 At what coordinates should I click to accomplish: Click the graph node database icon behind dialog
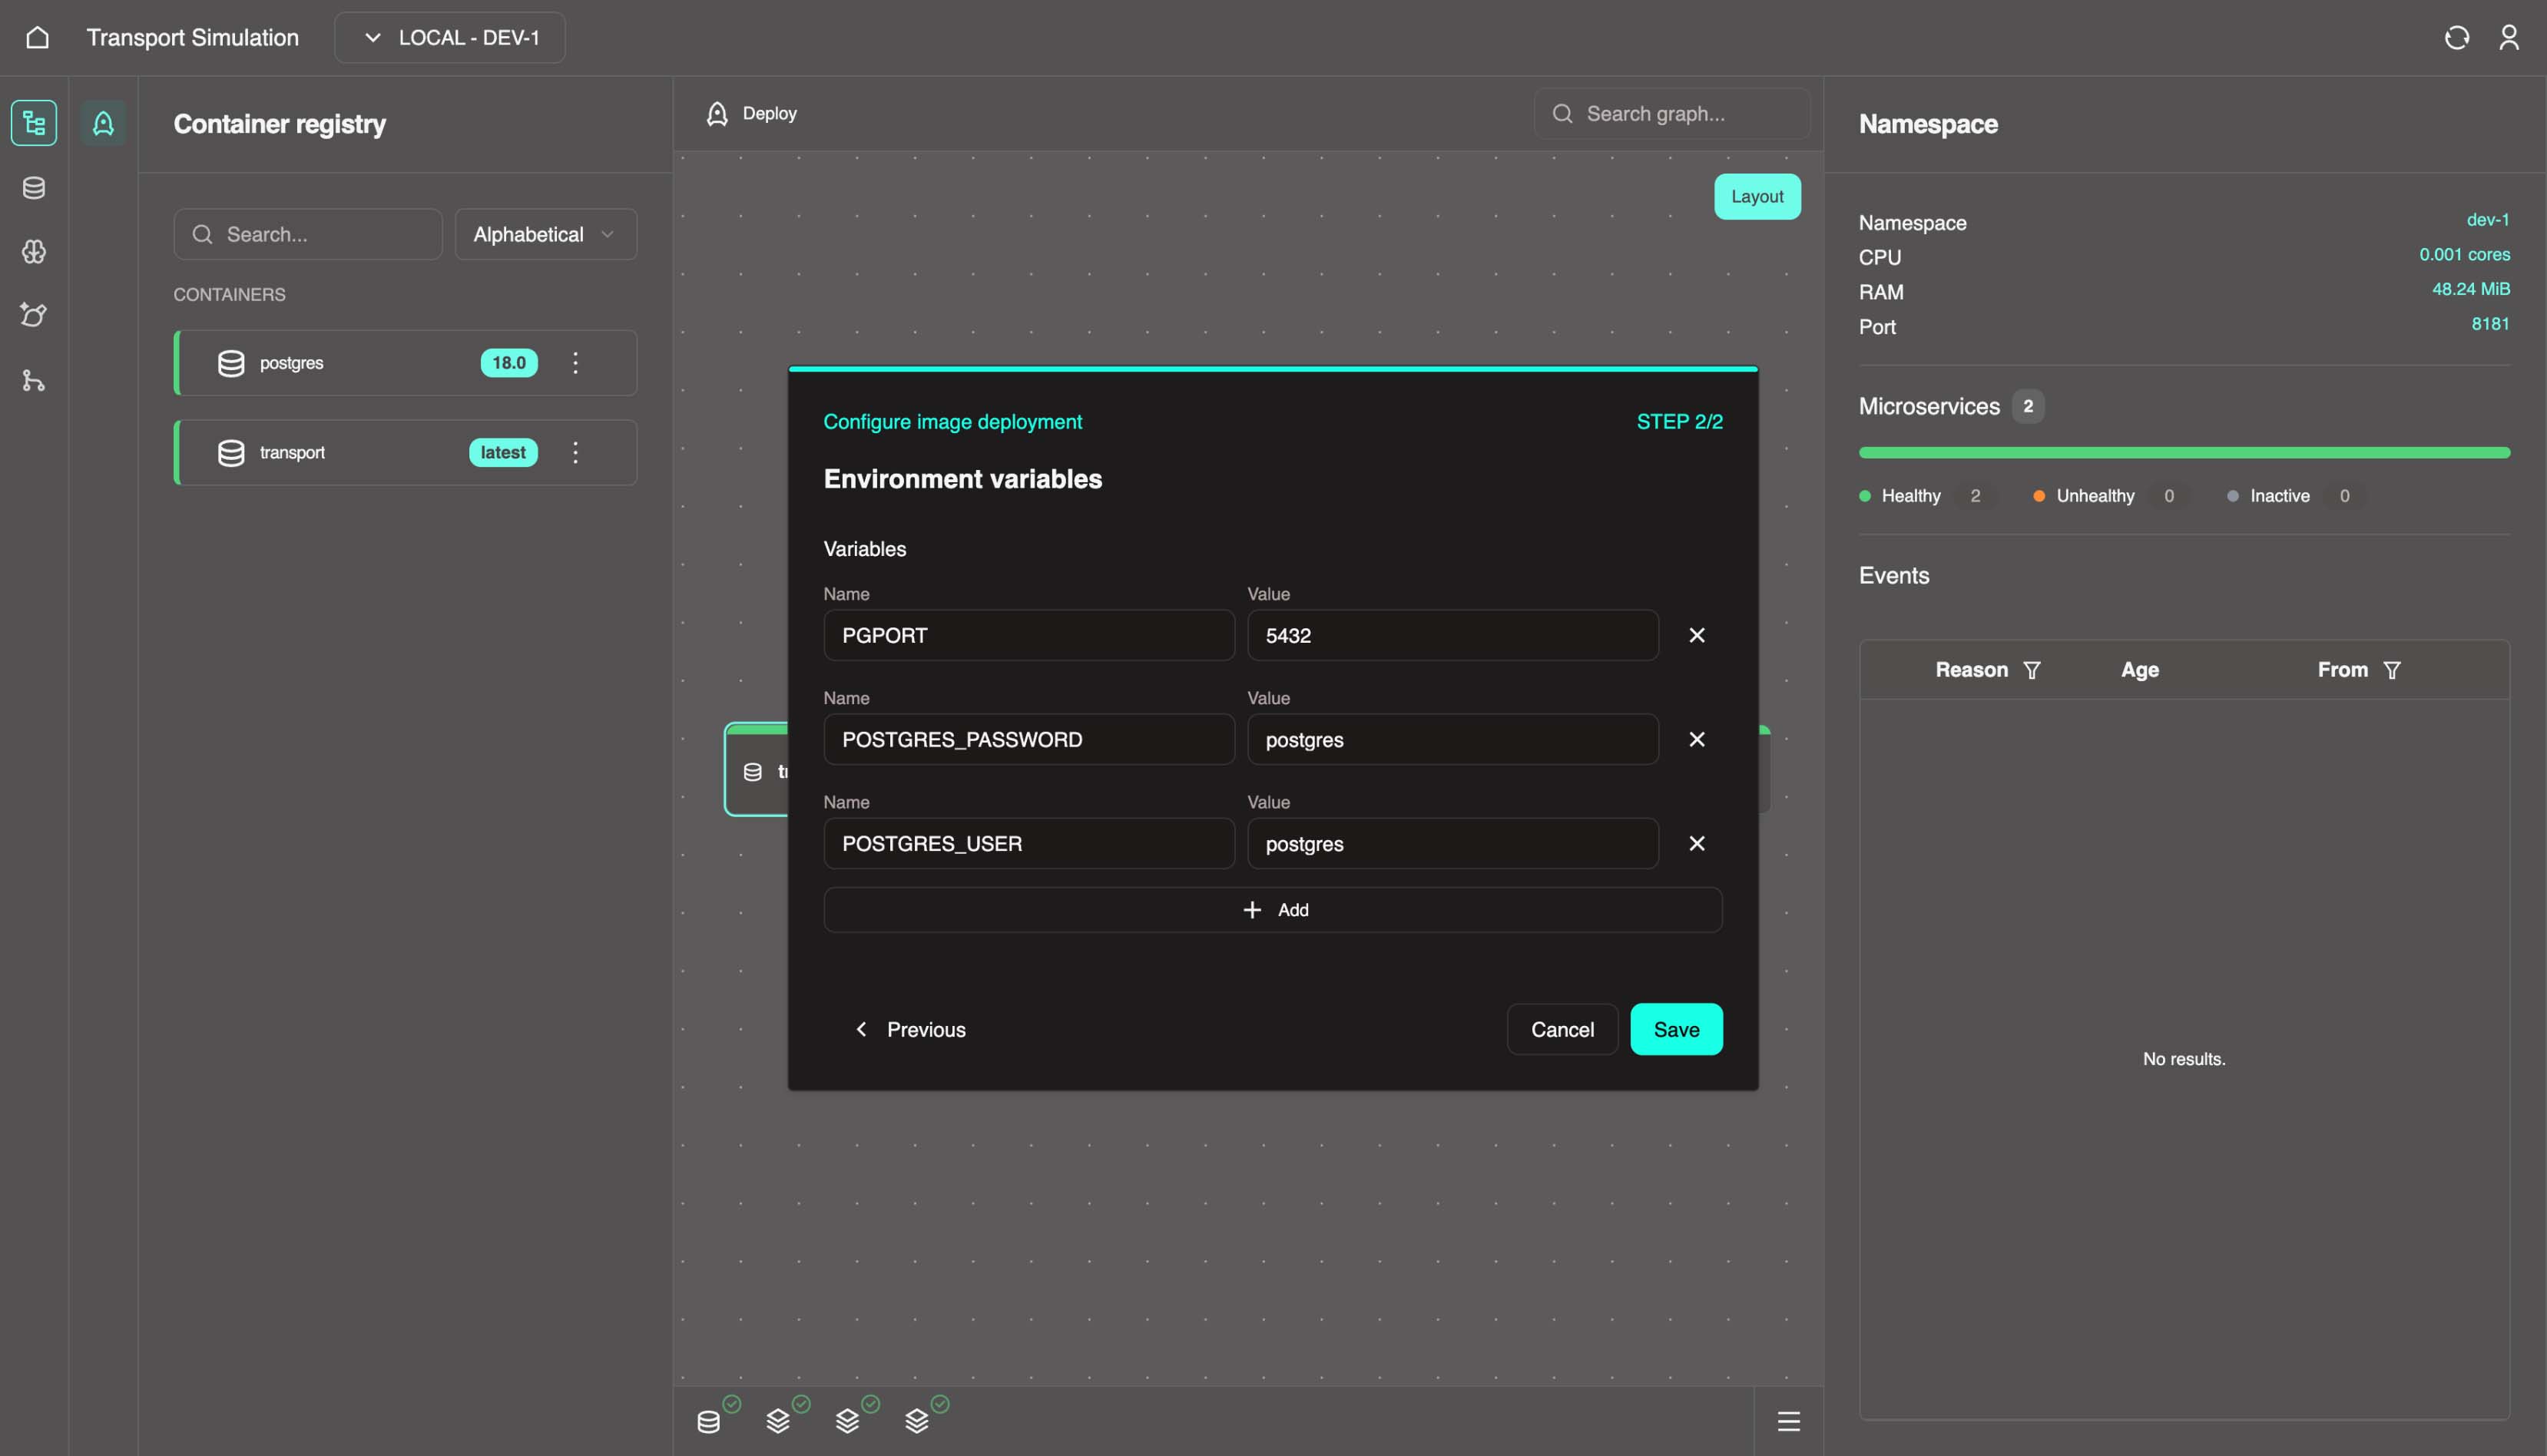coord(753,772)
